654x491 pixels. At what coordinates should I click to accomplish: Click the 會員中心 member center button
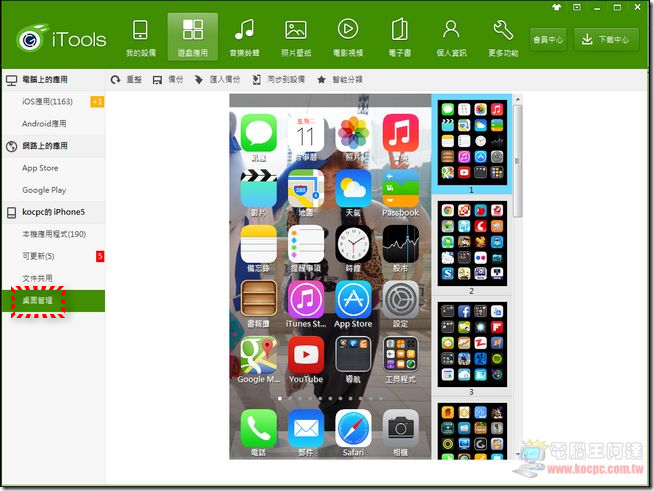point(548,40)
